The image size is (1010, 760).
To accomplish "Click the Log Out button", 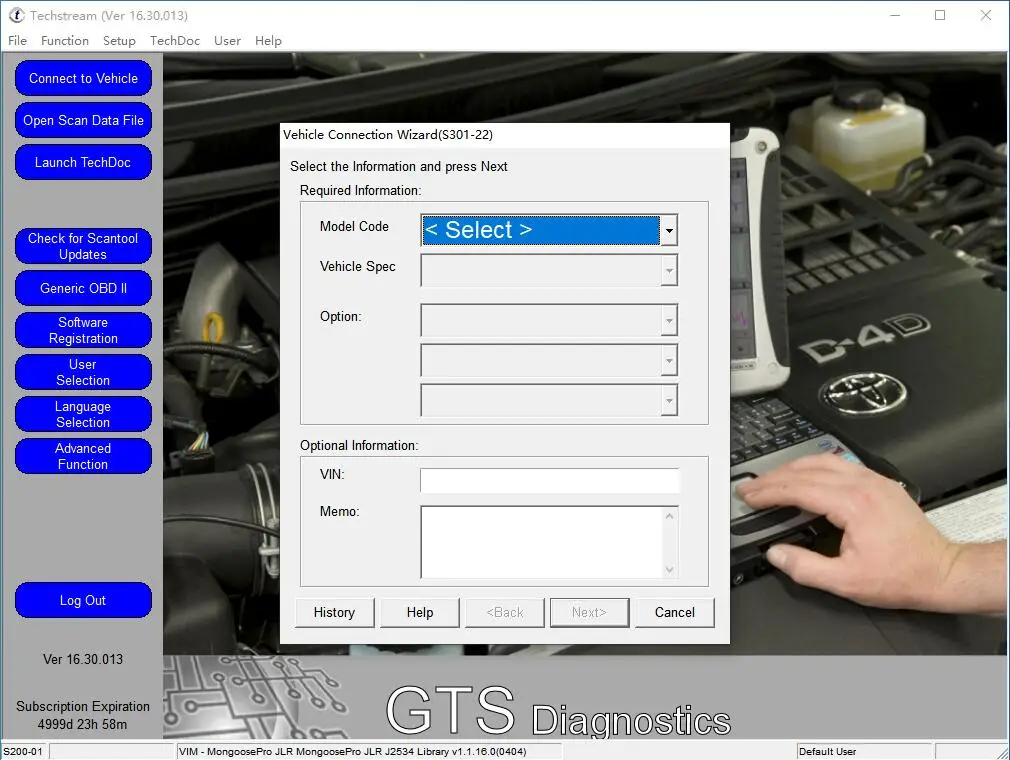I will click(83, 600).
